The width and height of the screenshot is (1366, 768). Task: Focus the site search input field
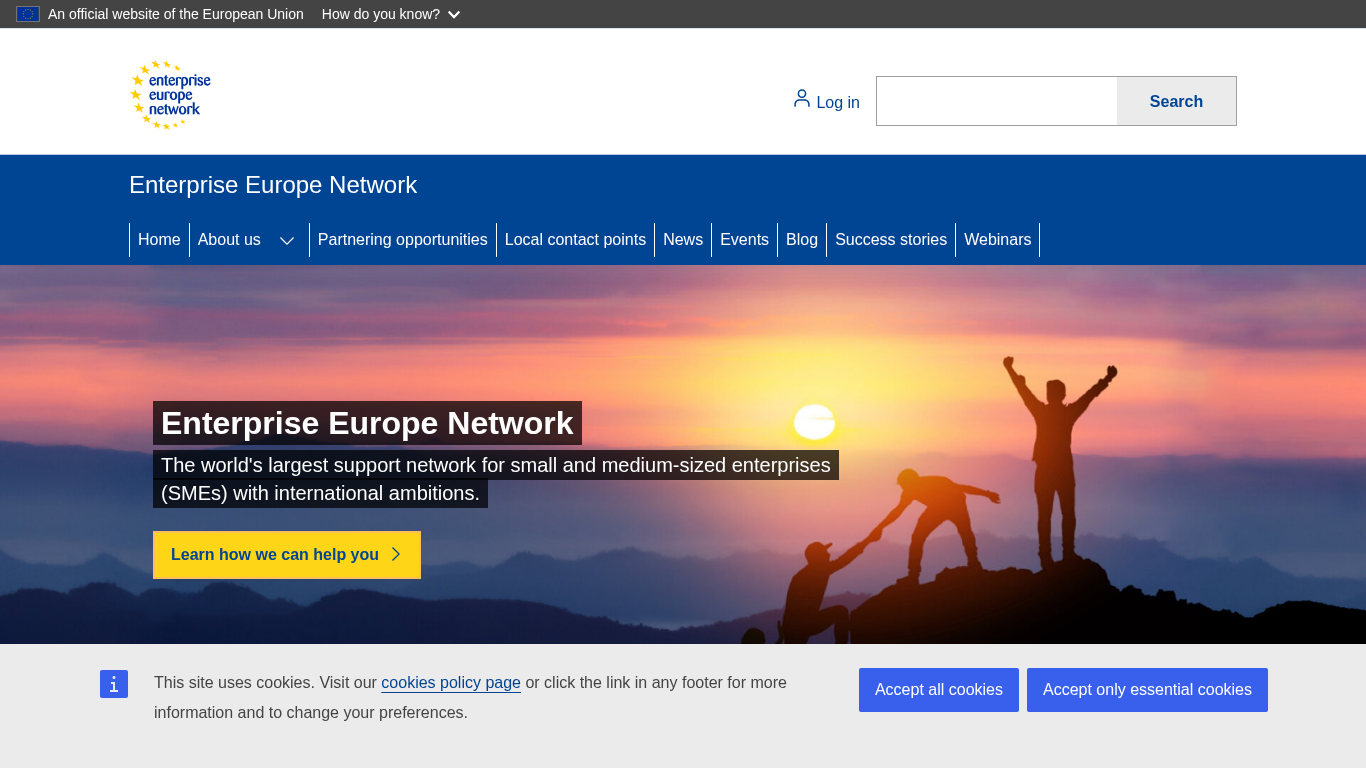pyautogui.click(x=997, y=101)
